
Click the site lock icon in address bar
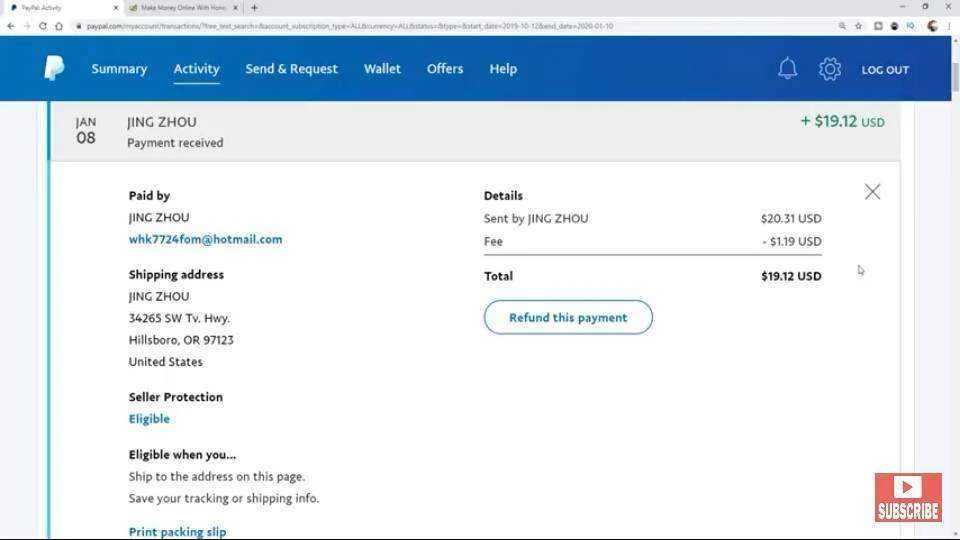pos(79,26)
